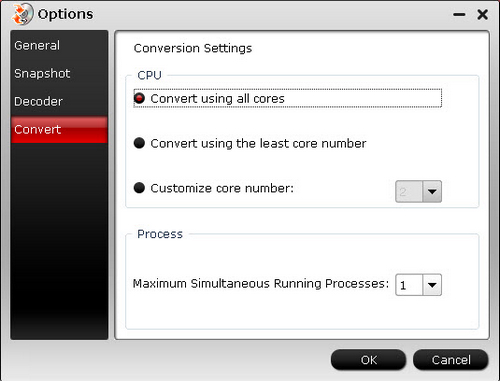The width and height of the screenshot is (500, 381).
Task: Confirm settings with the OK button
Action: pyautogui.click(x=368, y=360)
